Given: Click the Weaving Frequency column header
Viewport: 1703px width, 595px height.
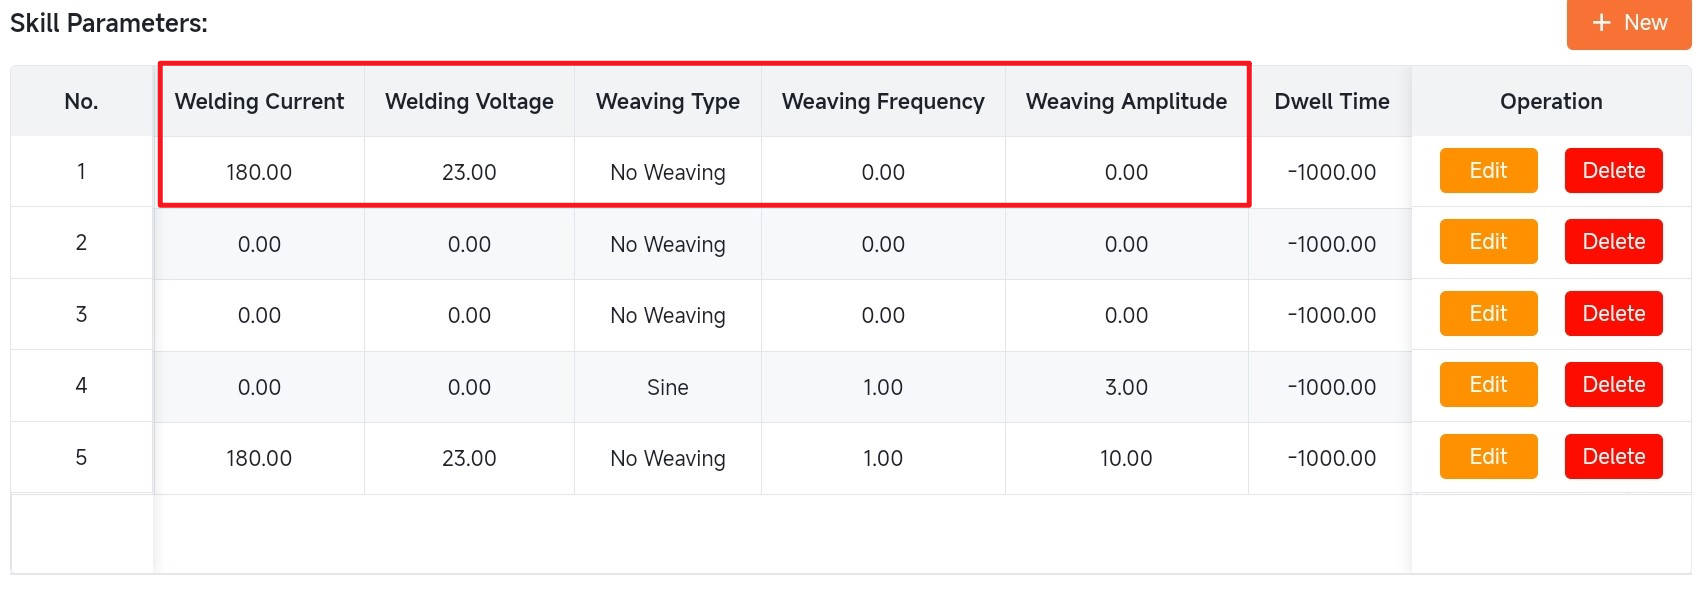Looking at the screenshot, I should coord(883,102).
